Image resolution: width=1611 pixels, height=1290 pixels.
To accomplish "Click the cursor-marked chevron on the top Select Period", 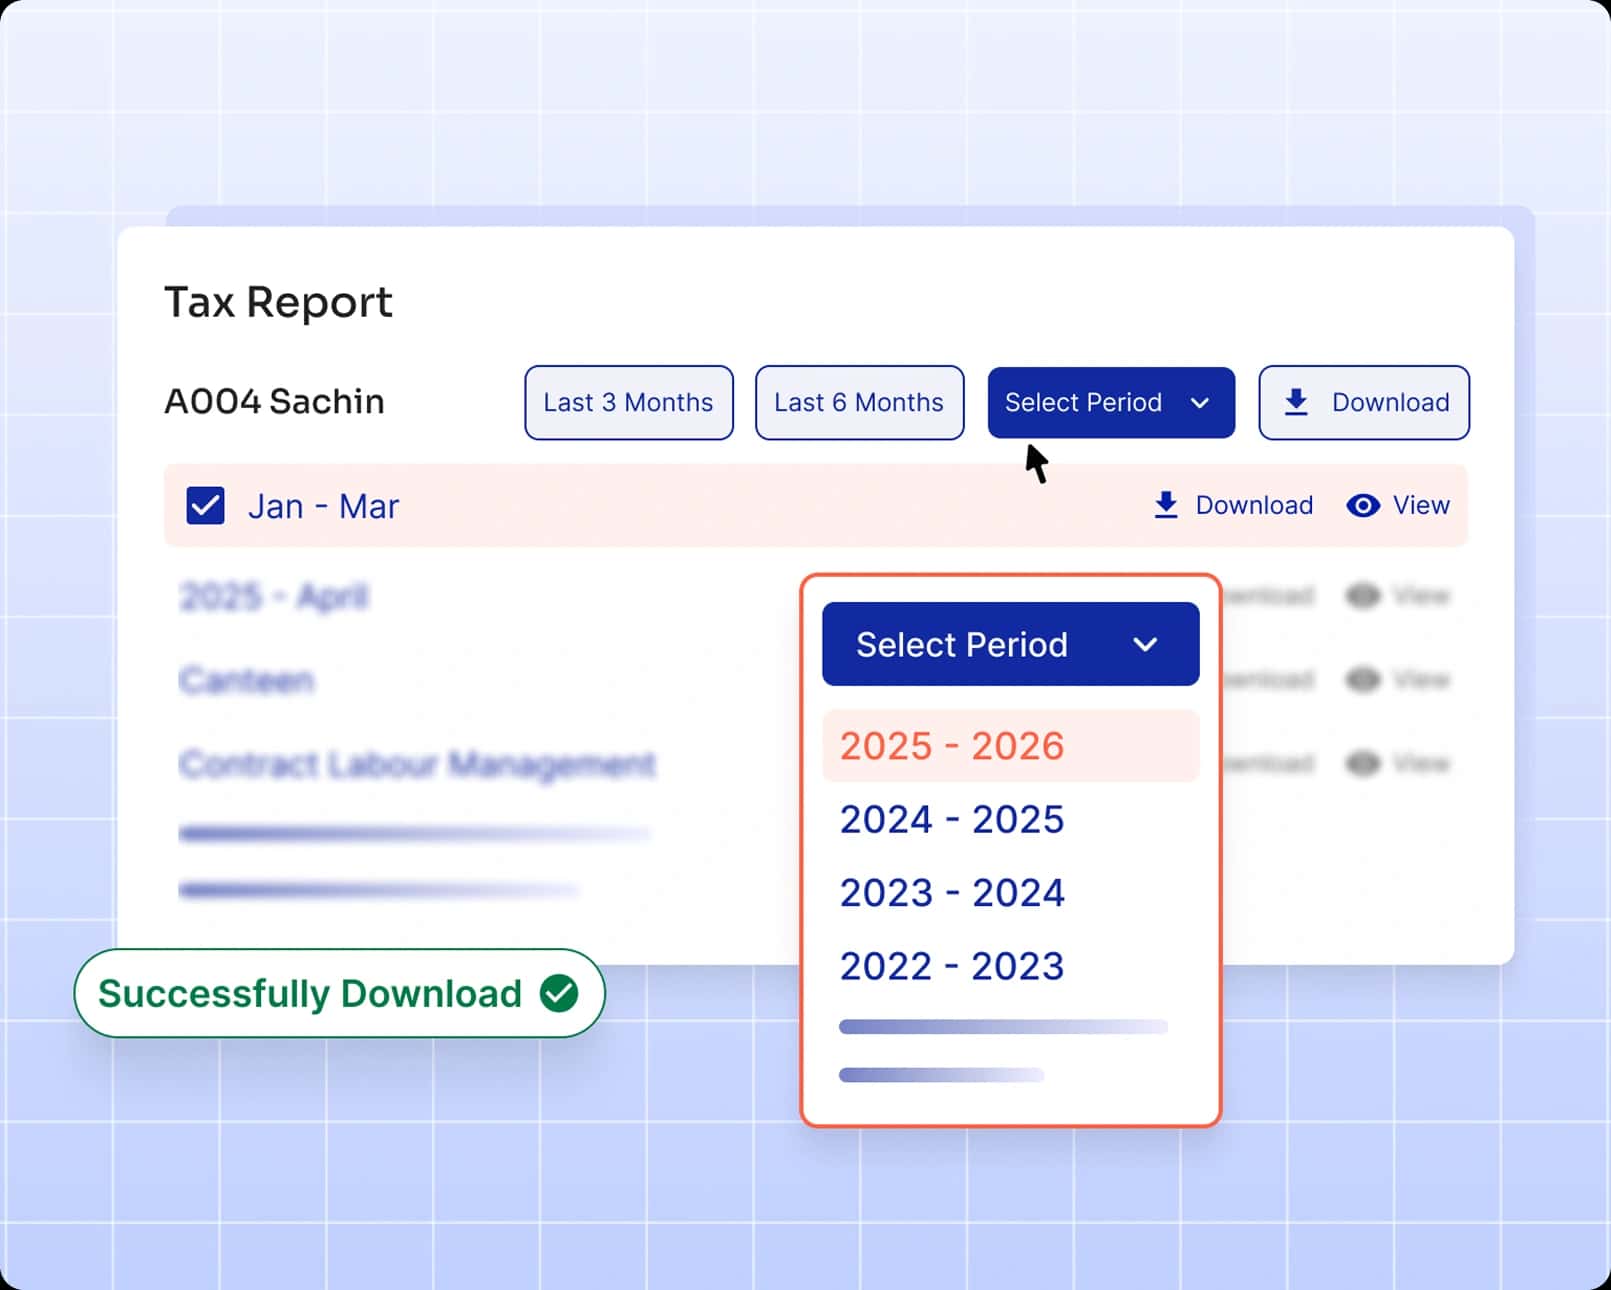I will [1202, 403].
